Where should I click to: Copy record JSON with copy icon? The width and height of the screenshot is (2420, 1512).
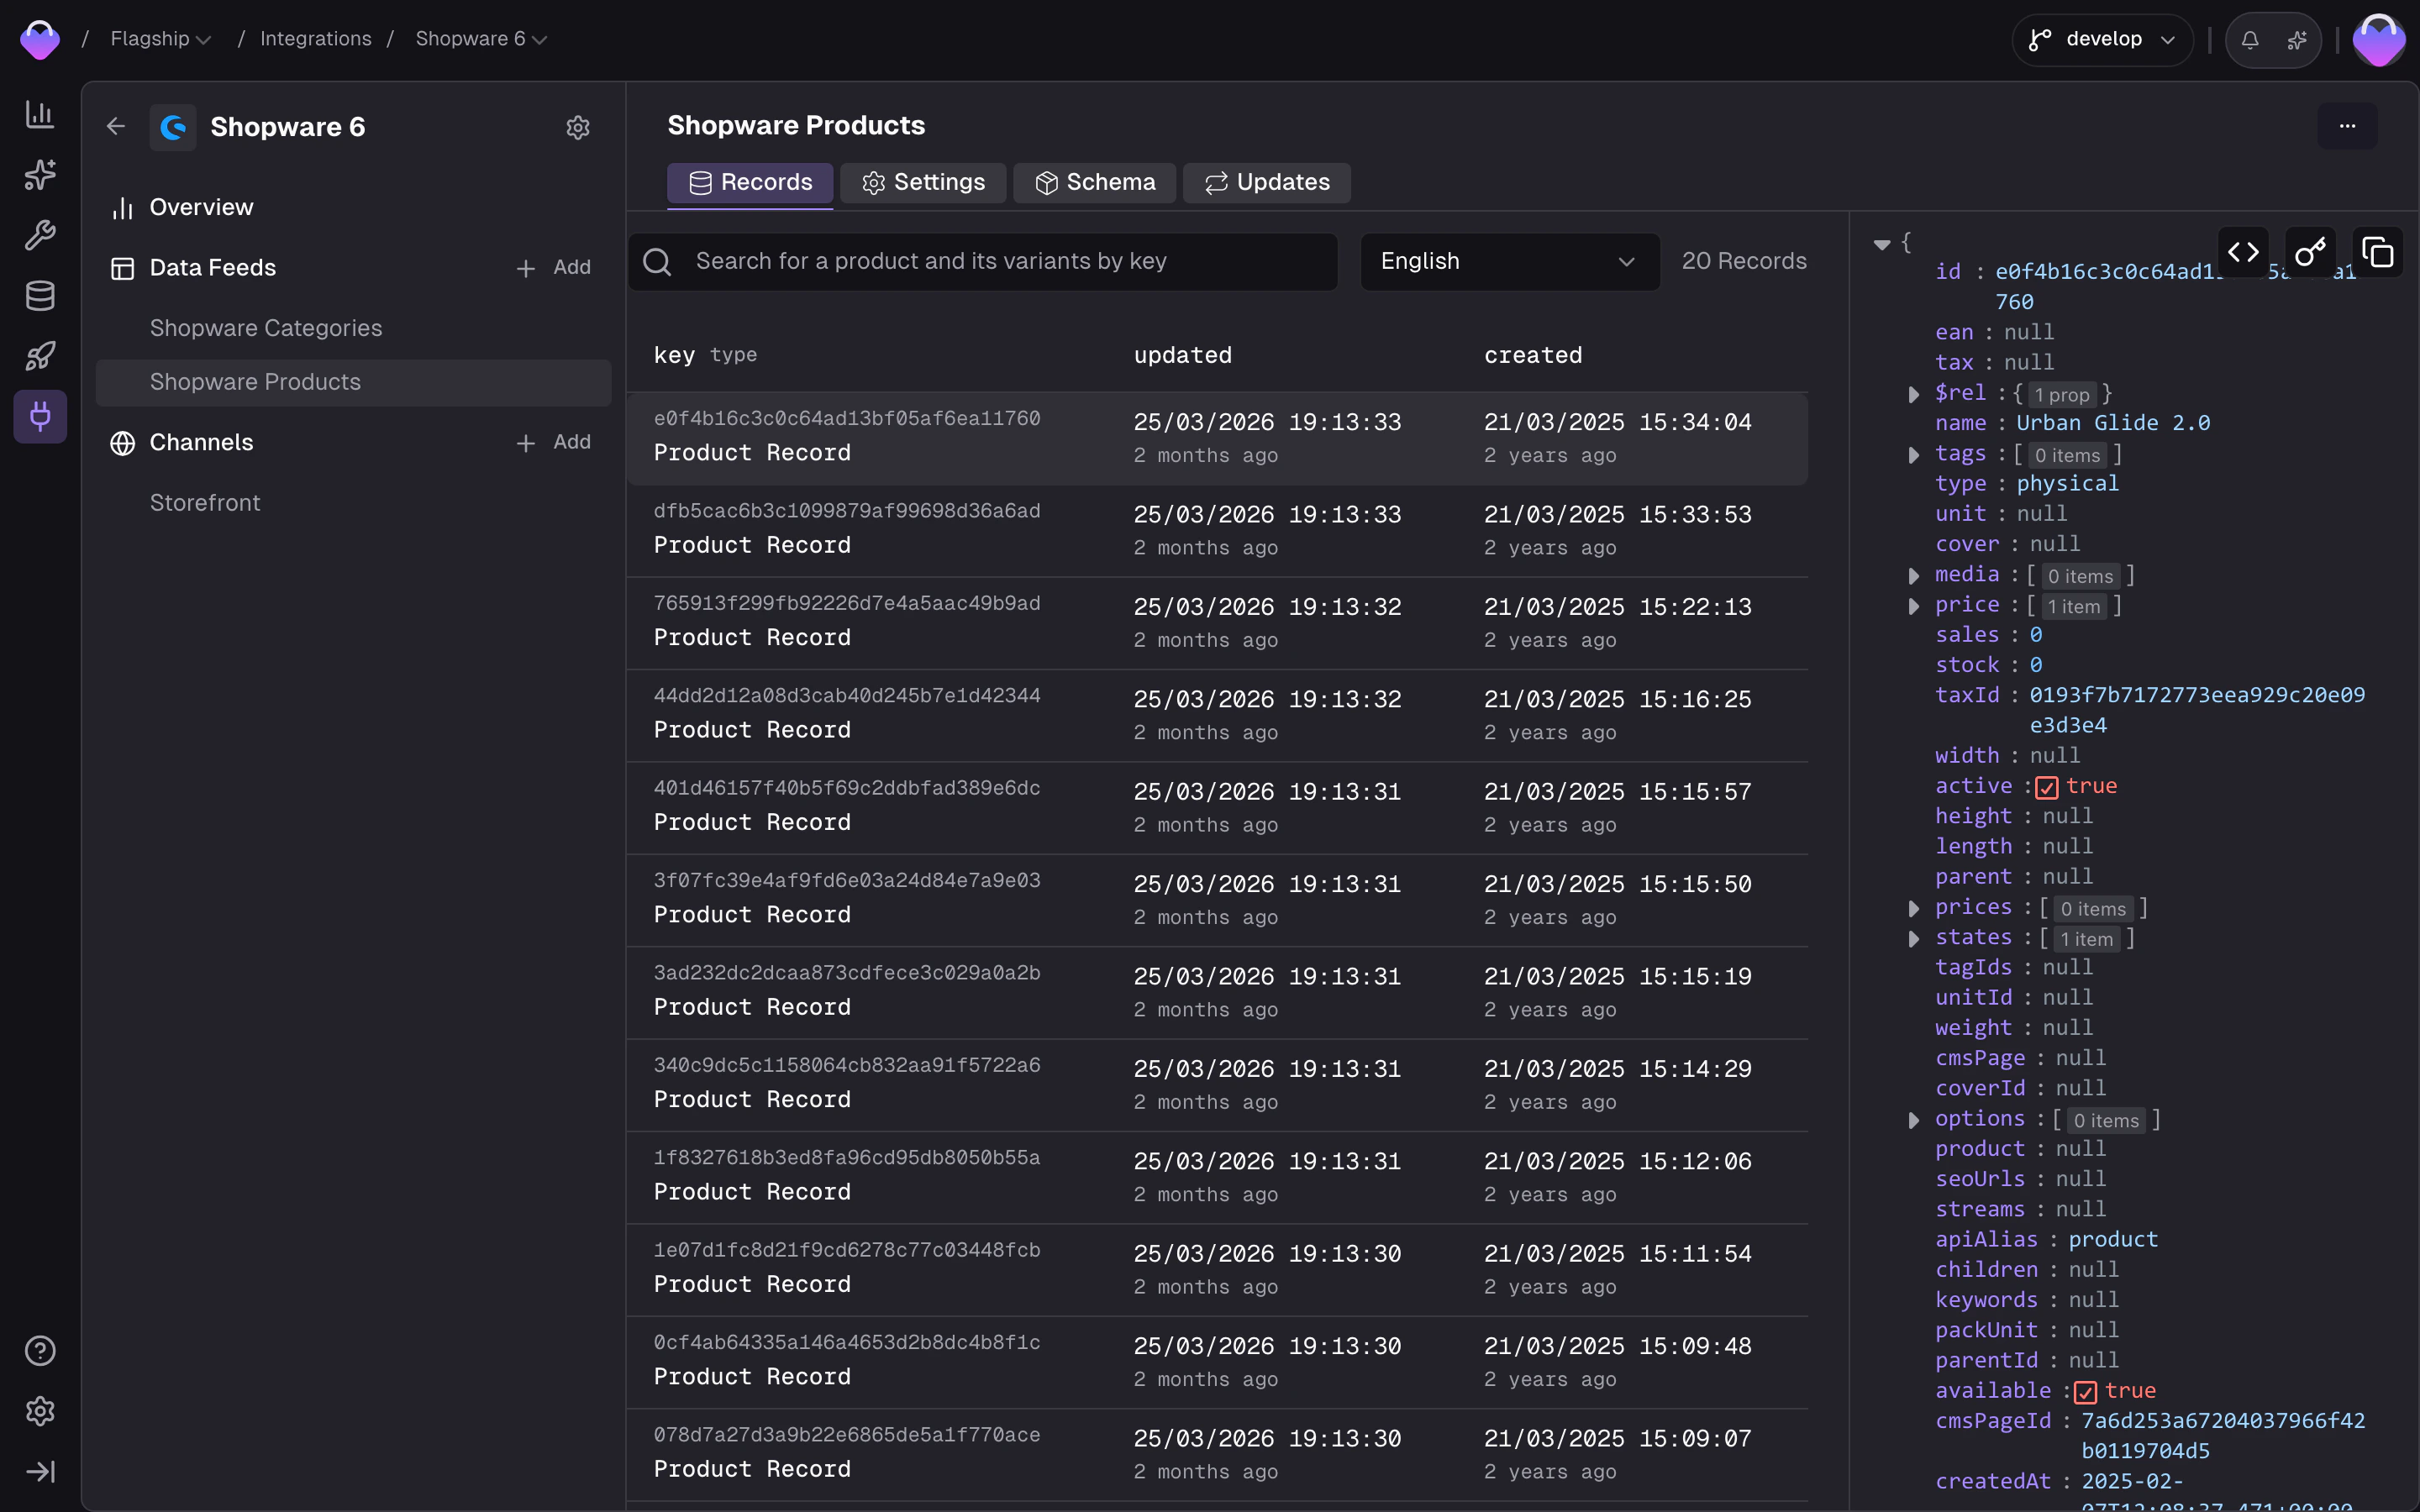(x=2377, y=252)
